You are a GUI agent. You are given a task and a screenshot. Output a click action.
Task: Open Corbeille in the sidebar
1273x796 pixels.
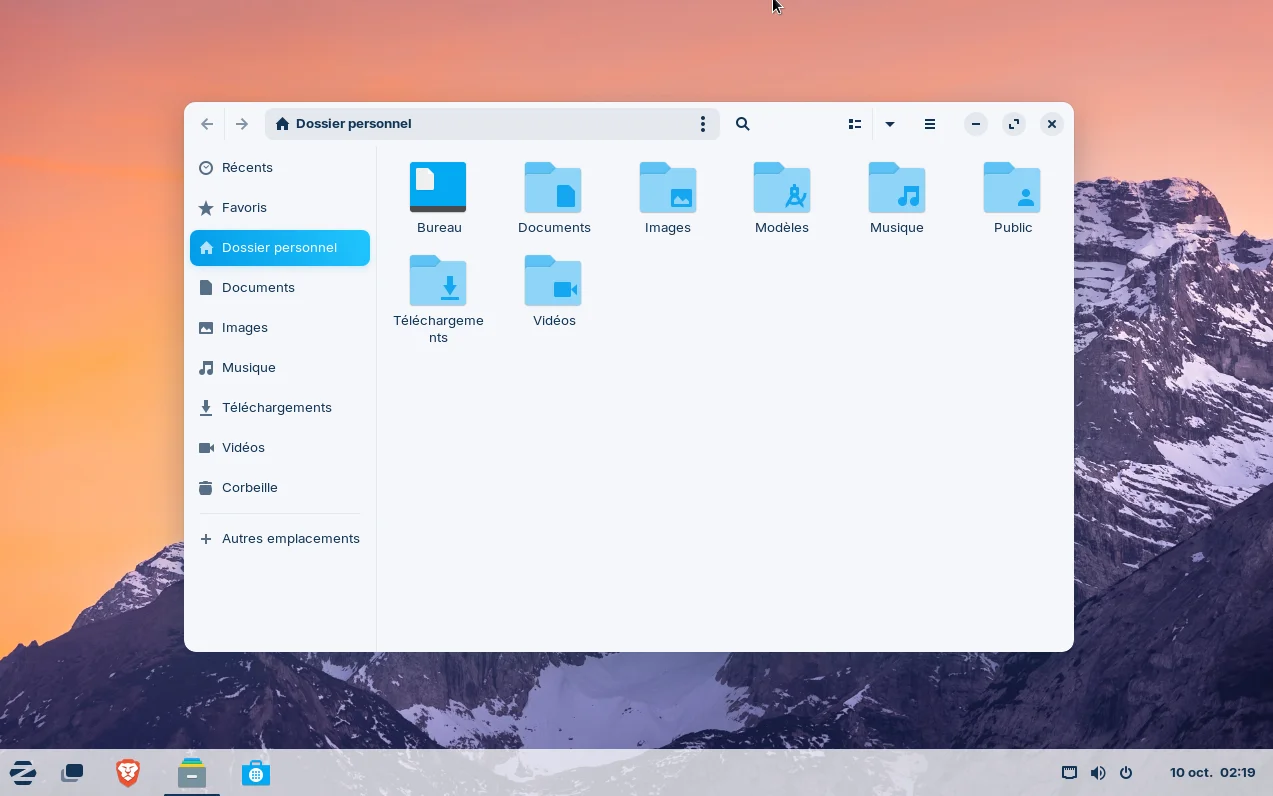tap(249, 488)
